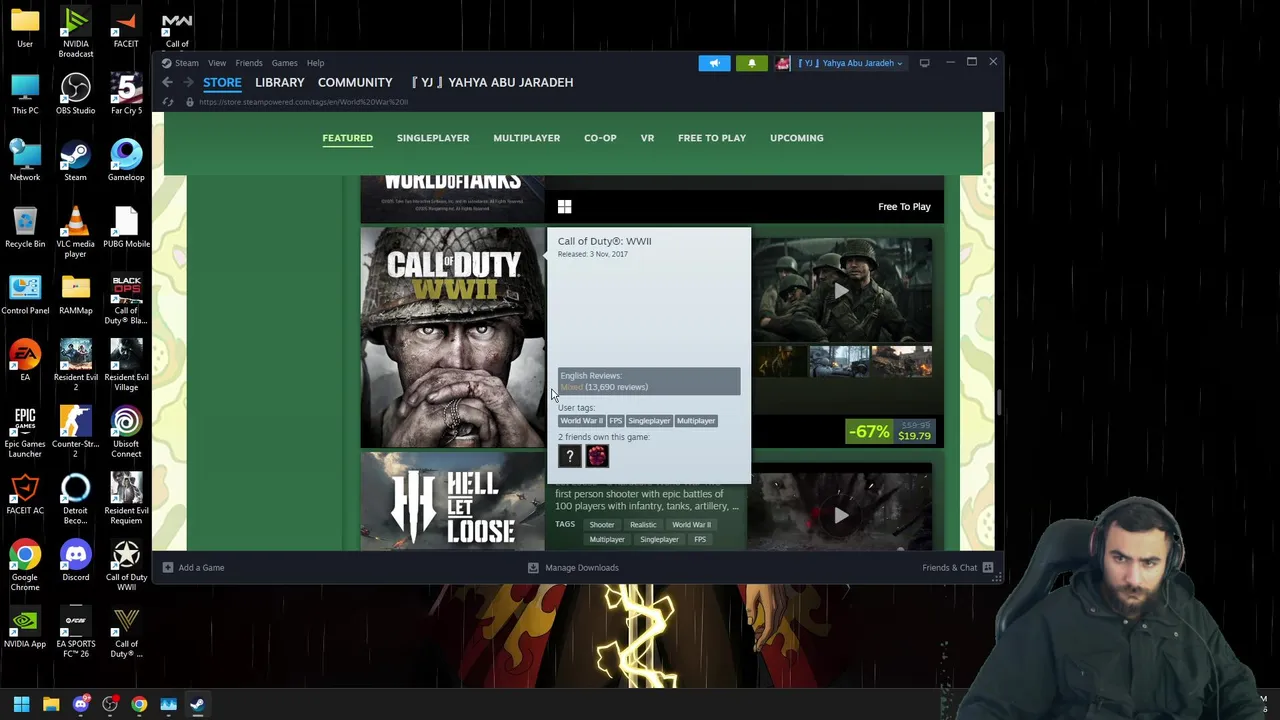Open the Hell Let Loose capsule image
1280x720 pixels.
pos(452,502)
